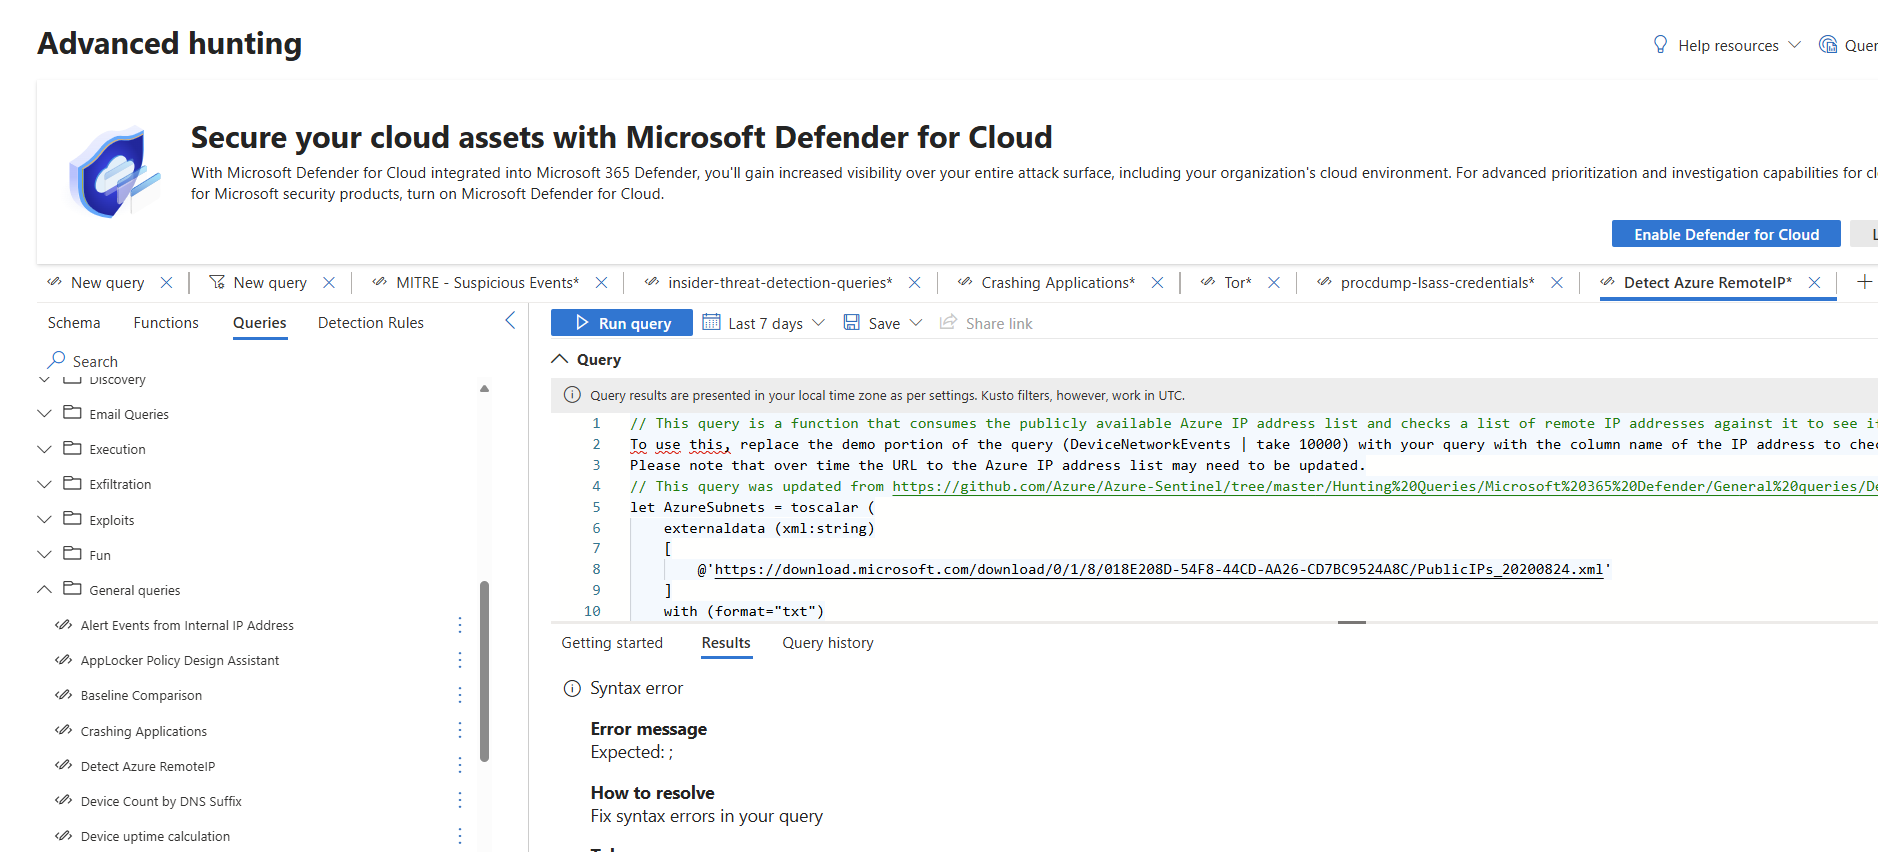Select the Results tab
The image size is (1878, 852).
(726, 643)
